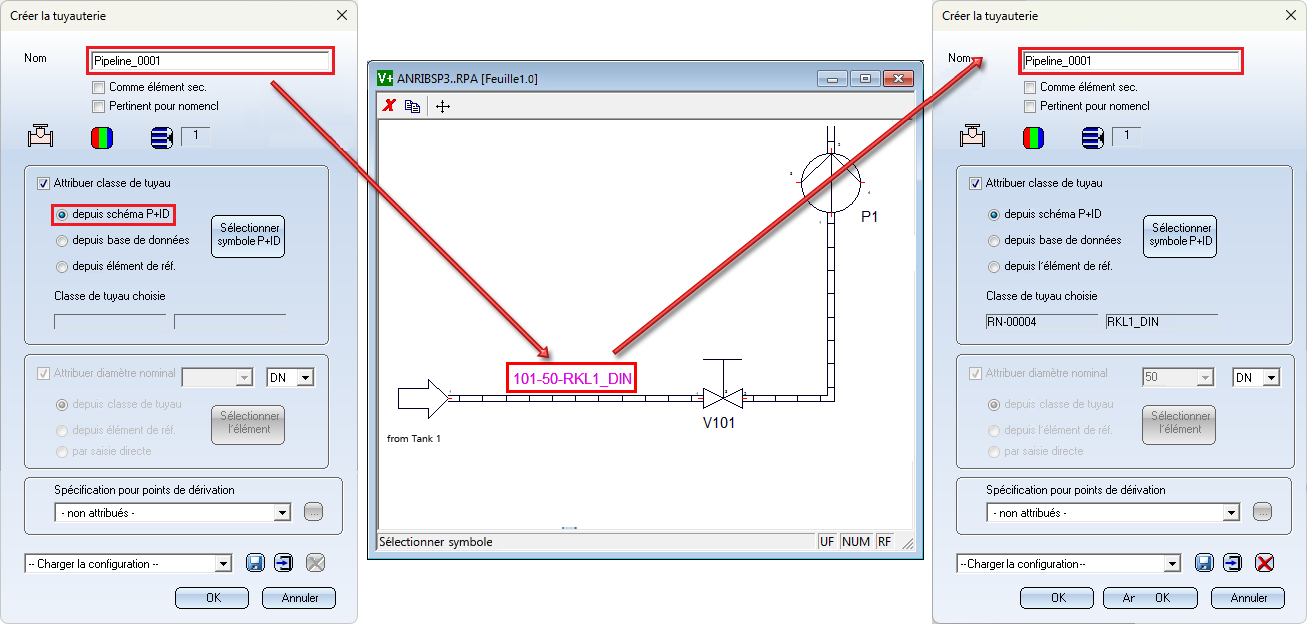The height and width of the screenshot is (624, 1307).
Task: Select depuis base de données in right dialog
Action: click(994, 240)
